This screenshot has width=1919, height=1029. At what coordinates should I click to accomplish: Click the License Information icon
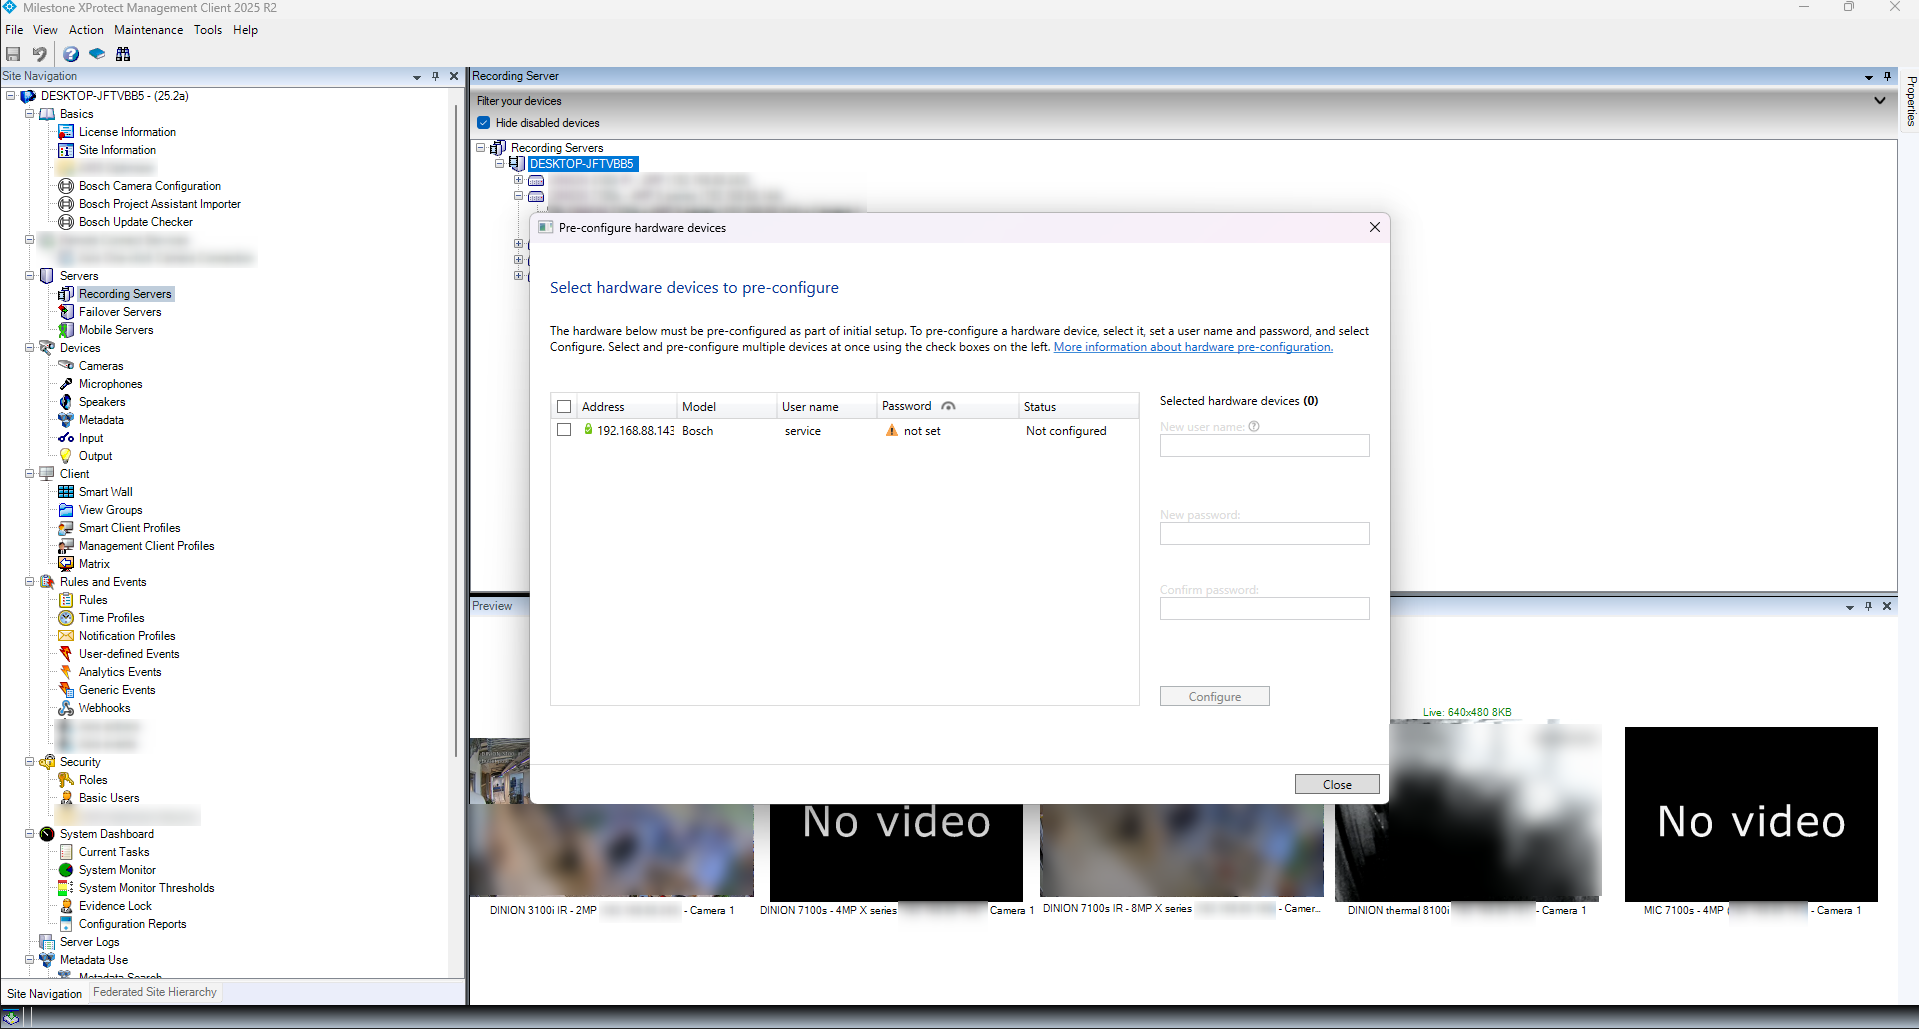[x=66, y=132]
